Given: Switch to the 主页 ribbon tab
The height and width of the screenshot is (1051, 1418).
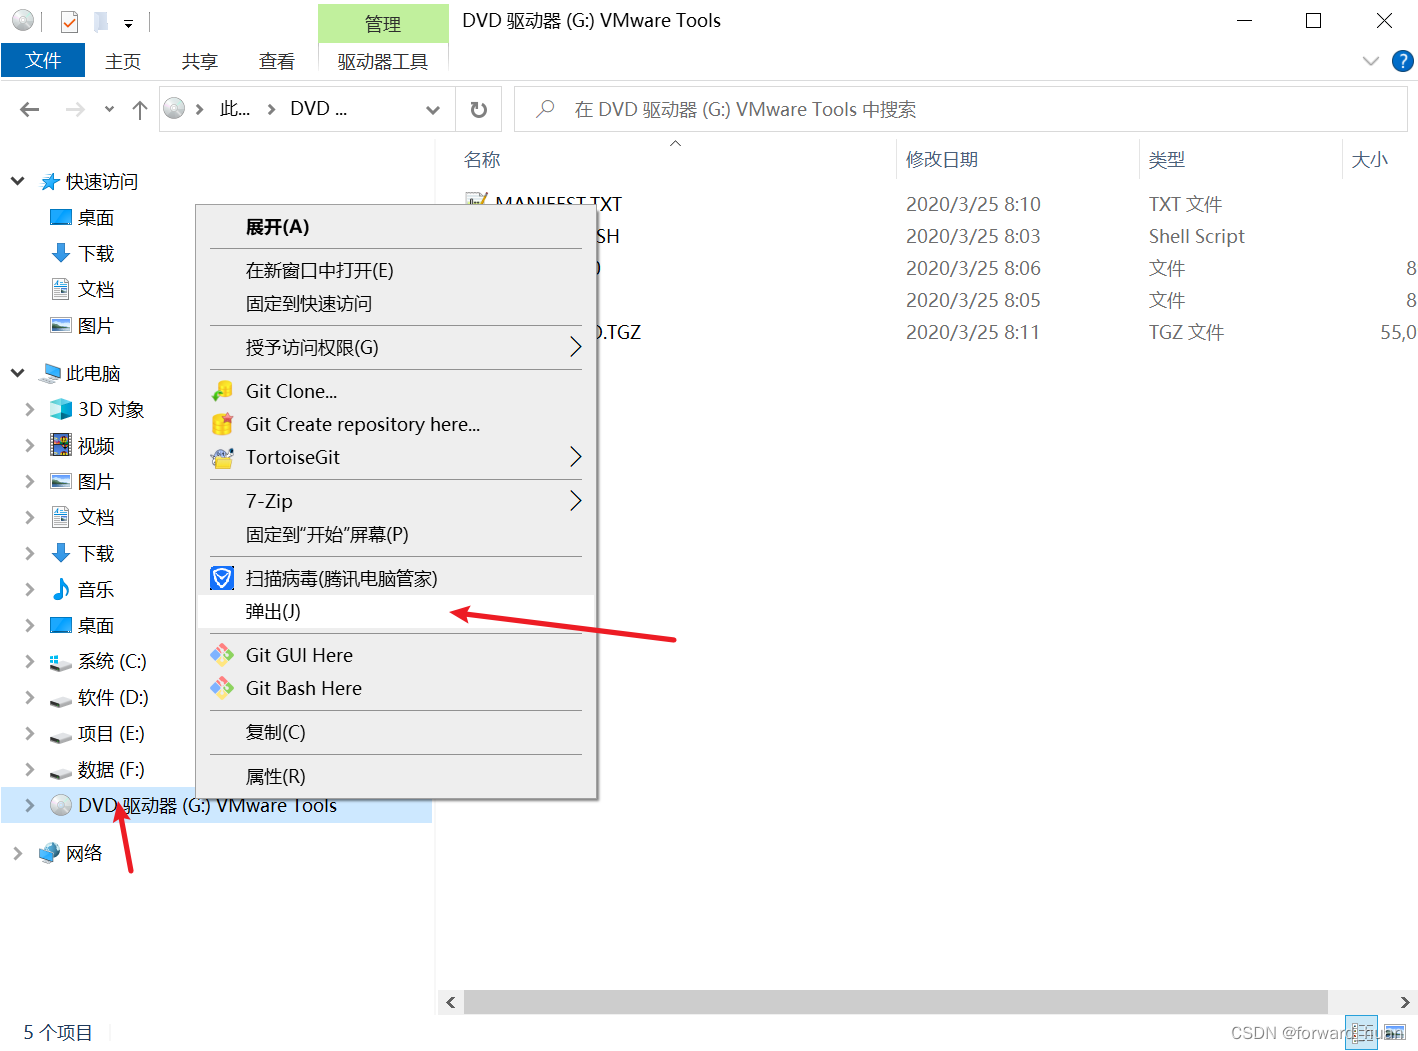Looking at the screenshot, I should pyautogui.click(x=123, y=61).
